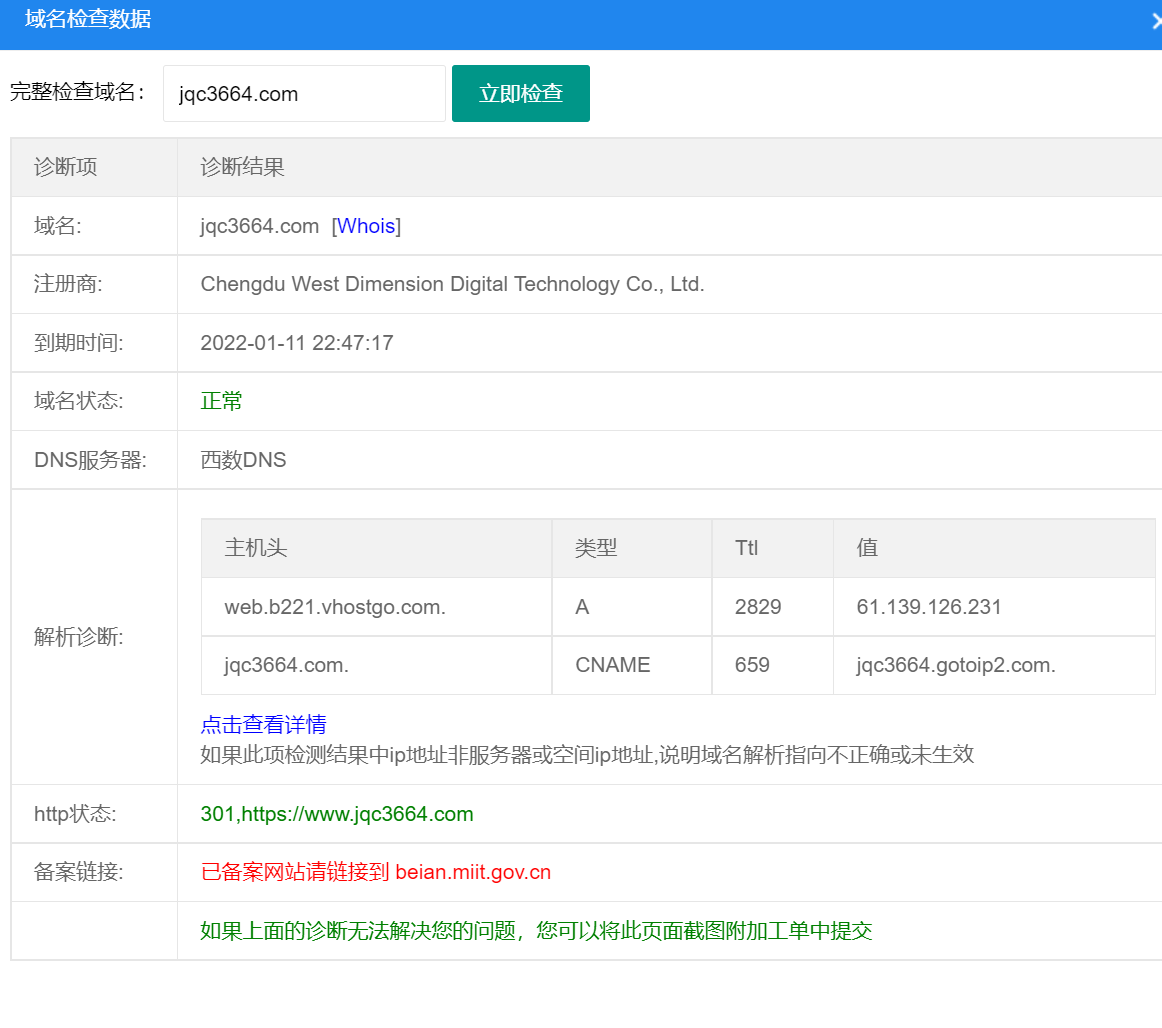Click the green 正常 domain status text
The height and width of the screenshot is (1028, 1162).
point(220,400)
